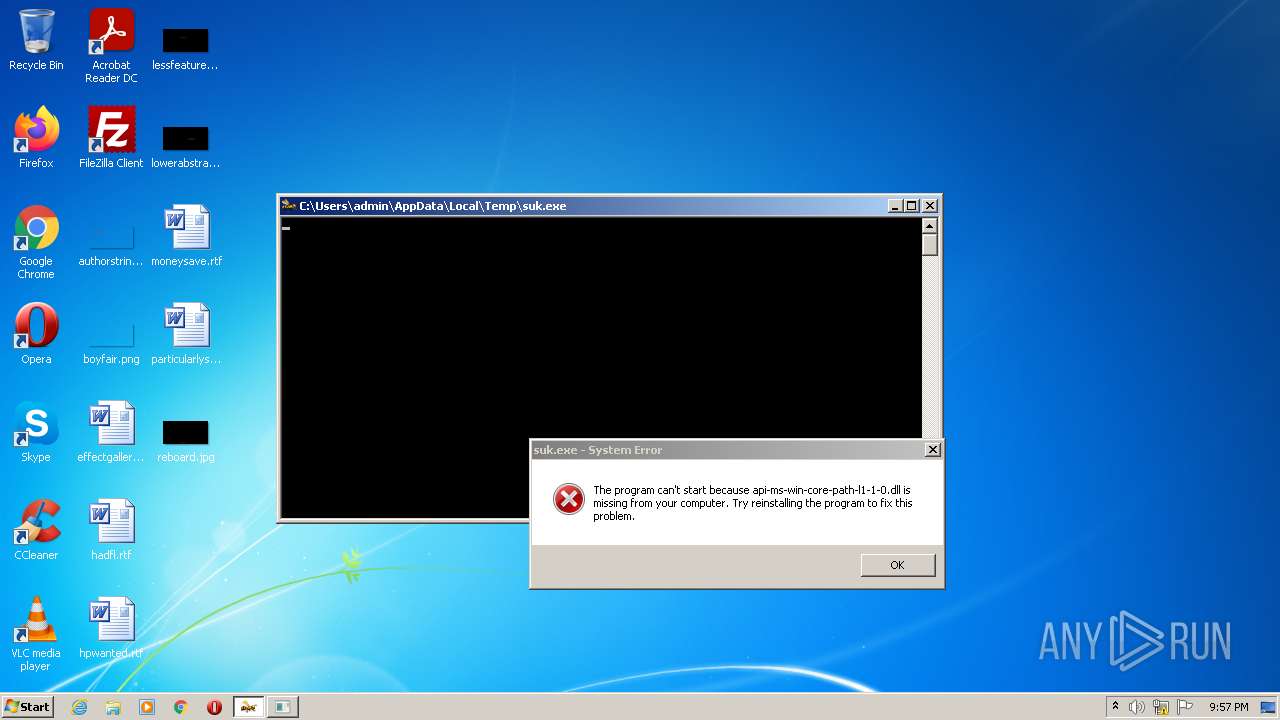Open Firefox desktop shortcut
Screen dimensions: 1280x720
36,138
